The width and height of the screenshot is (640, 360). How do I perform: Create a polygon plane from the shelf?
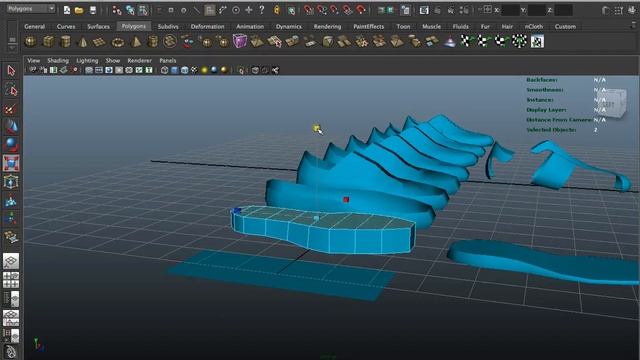[100, 42]
